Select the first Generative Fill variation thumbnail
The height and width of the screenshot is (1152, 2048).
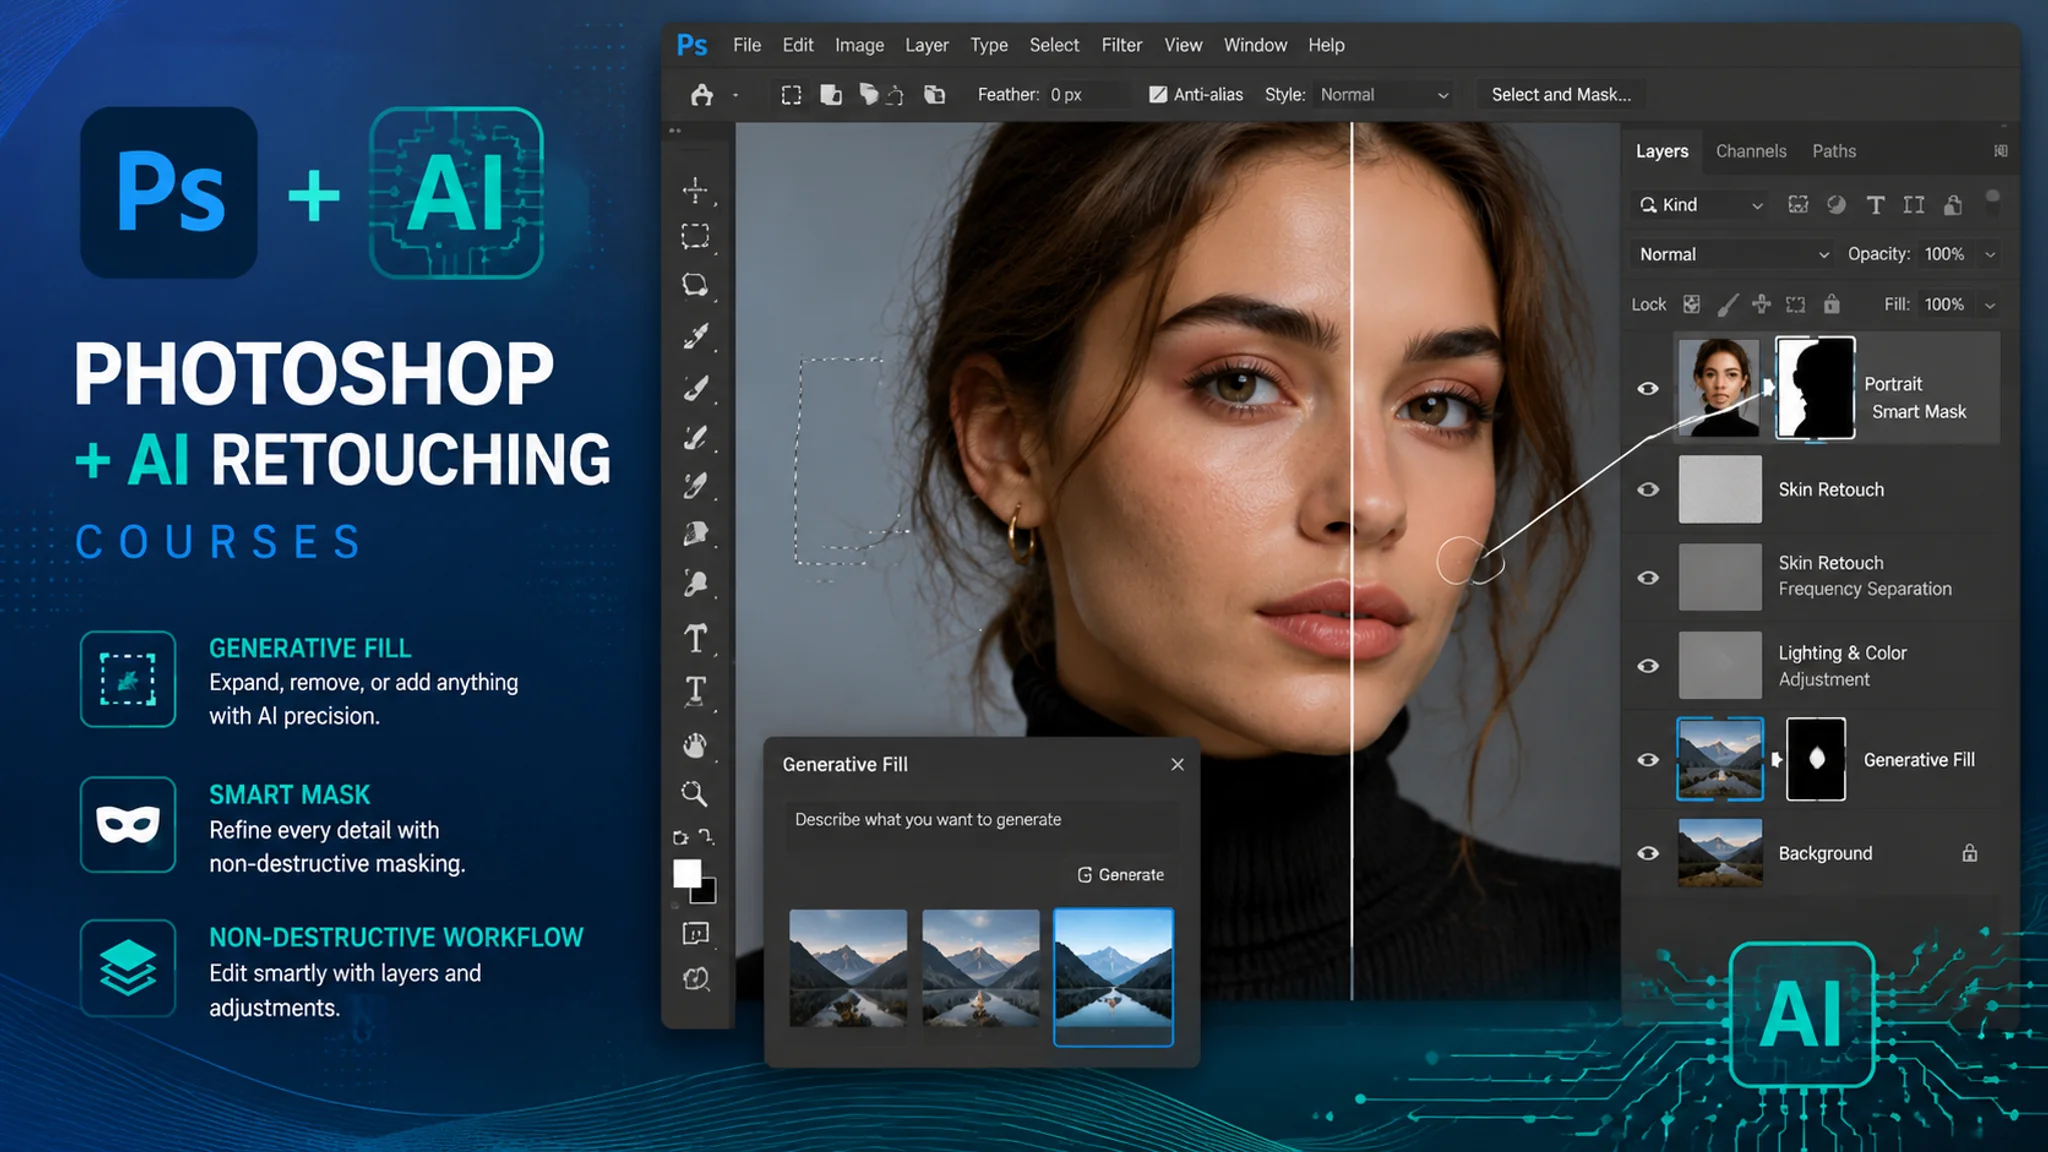click(x=848, y=968)
